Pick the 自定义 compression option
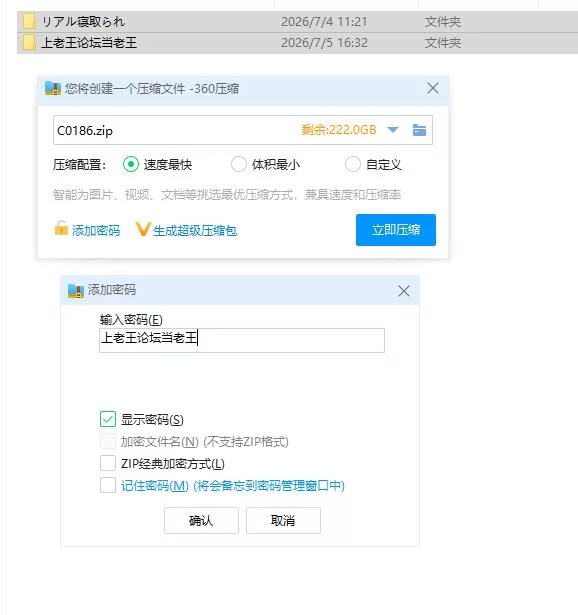This screenshot has width=578, height=615. (x=353, y=164)
